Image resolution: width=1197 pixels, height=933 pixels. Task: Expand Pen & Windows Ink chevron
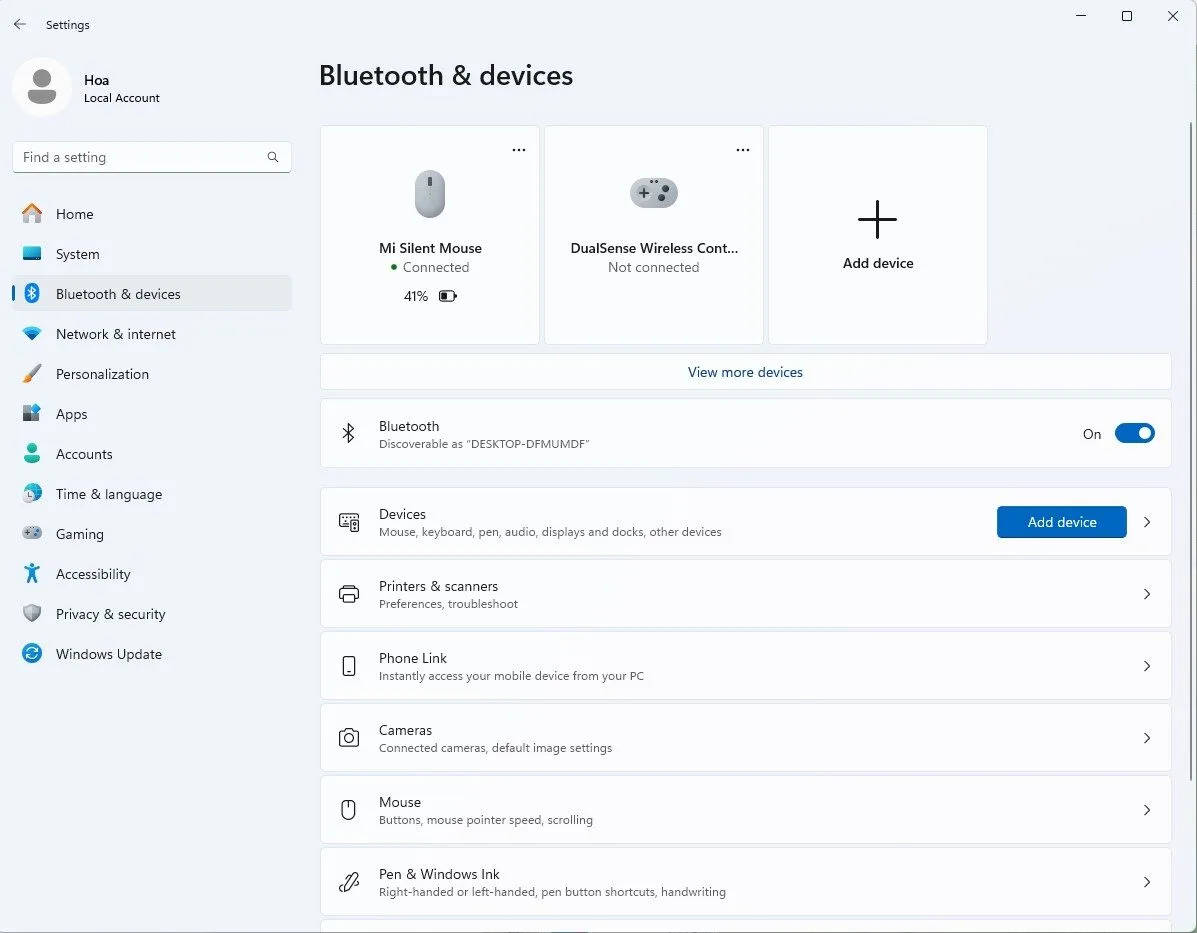point(1147,882)
